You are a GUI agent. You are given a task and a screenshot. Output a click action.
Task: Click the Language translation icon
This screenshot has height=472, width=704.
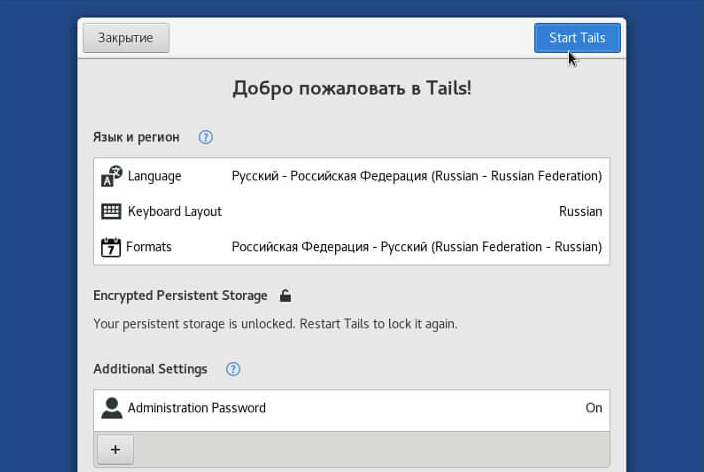coord(111,176)
